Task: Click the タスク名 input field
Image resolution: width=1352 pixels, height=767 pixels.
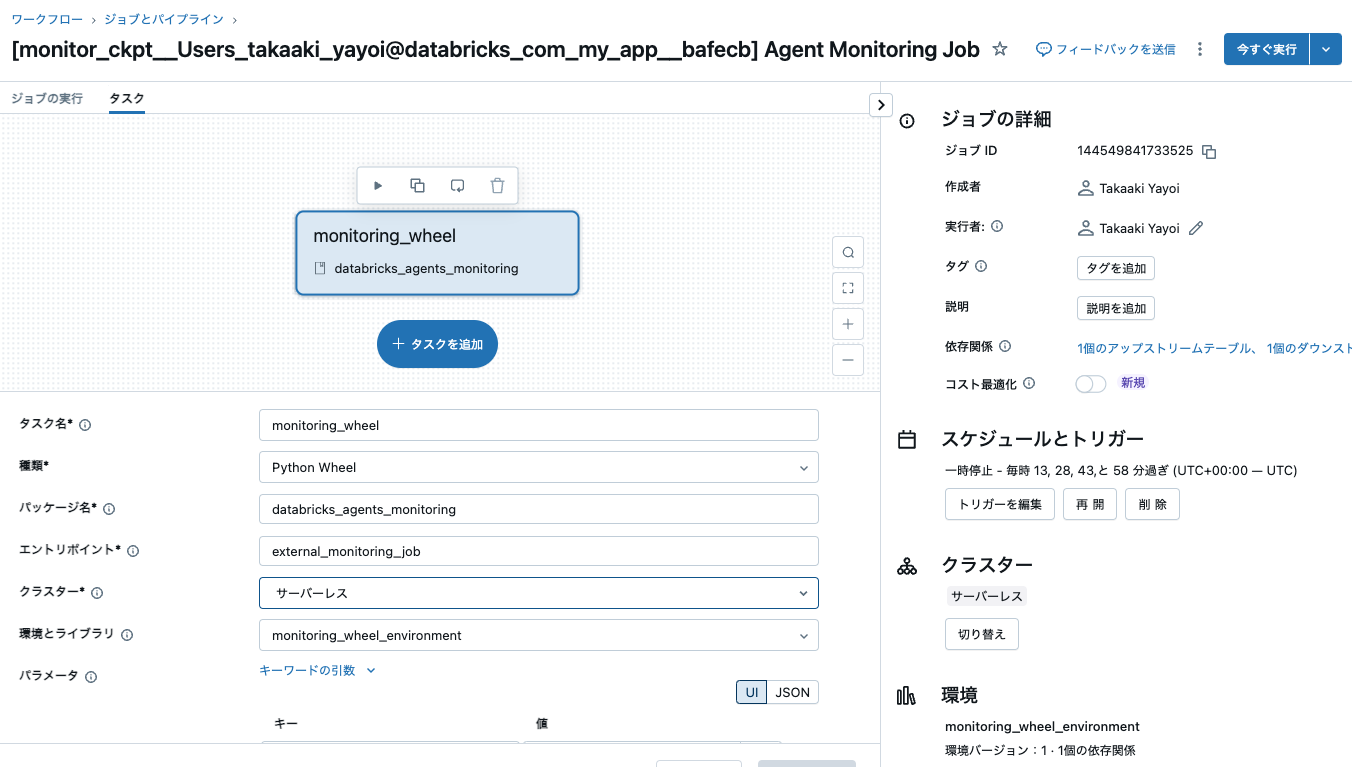Action: point(538,425)
